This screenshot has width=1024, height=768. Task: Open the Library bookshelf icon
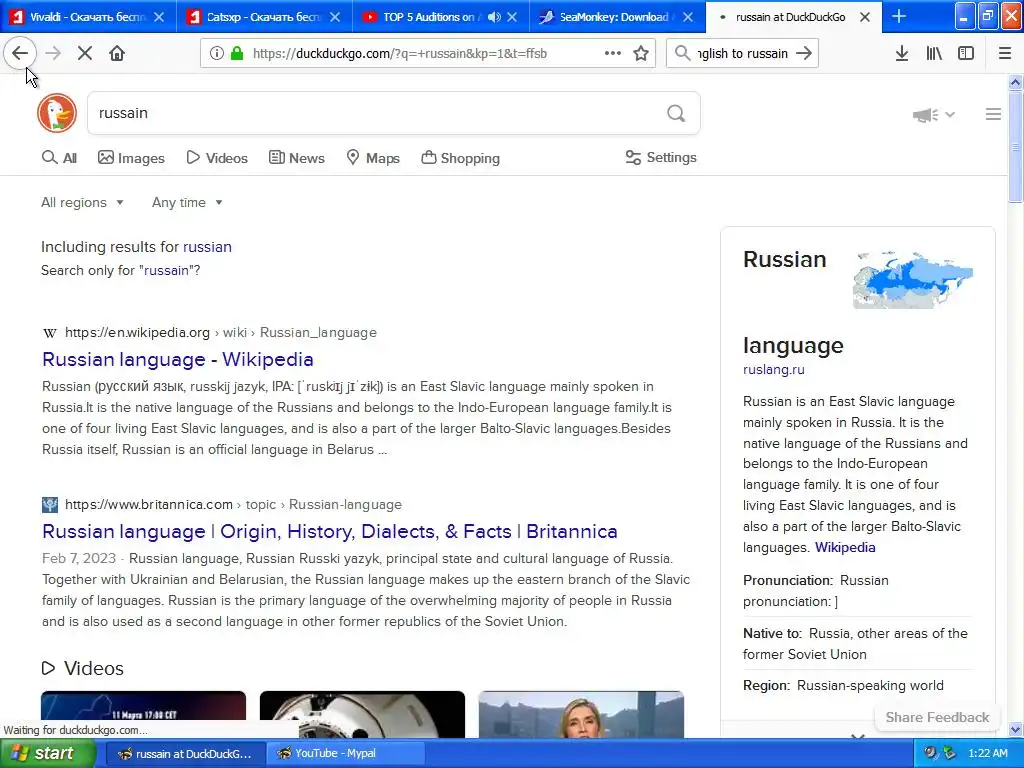pyautogui.click(x=934, y=53)
